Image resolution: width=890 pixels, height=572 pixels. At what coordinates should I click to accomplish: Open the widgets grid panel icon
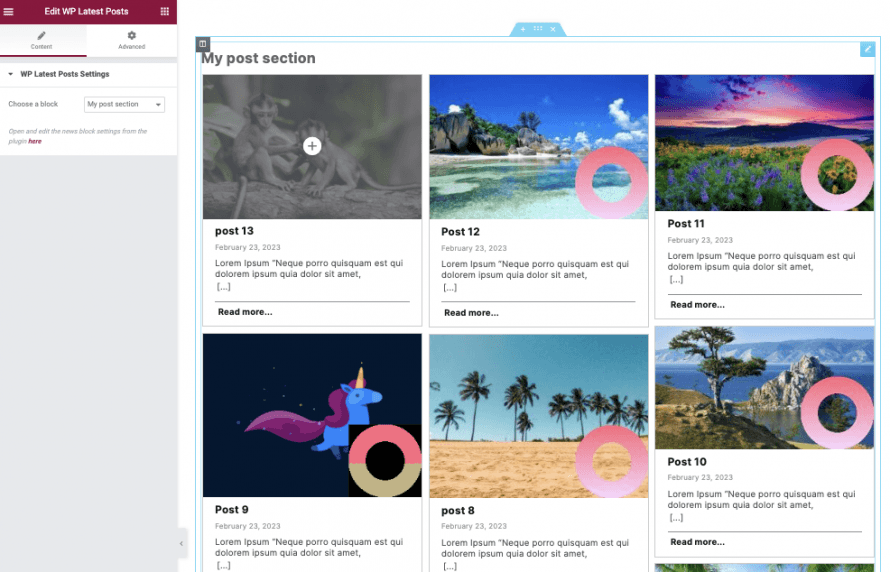point(165,11)
